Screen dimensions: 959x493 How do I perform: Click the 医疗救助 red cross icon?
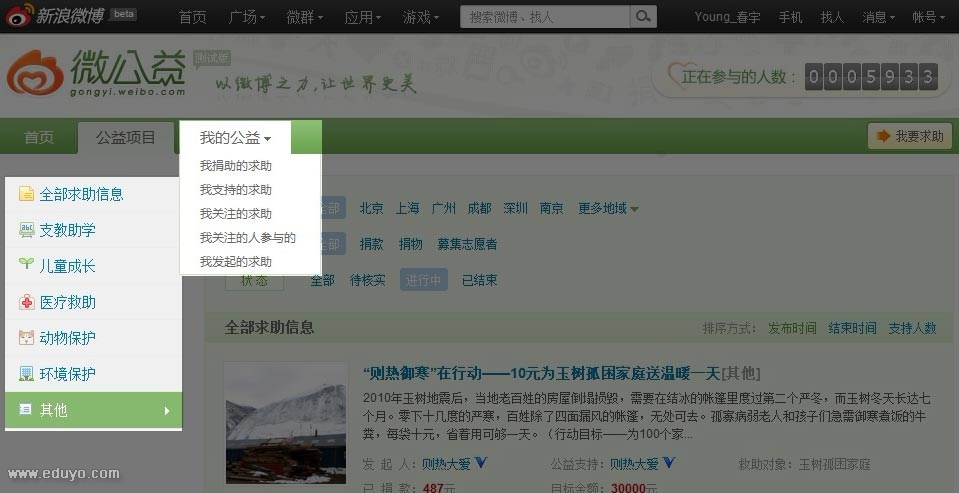coord(26,302)
